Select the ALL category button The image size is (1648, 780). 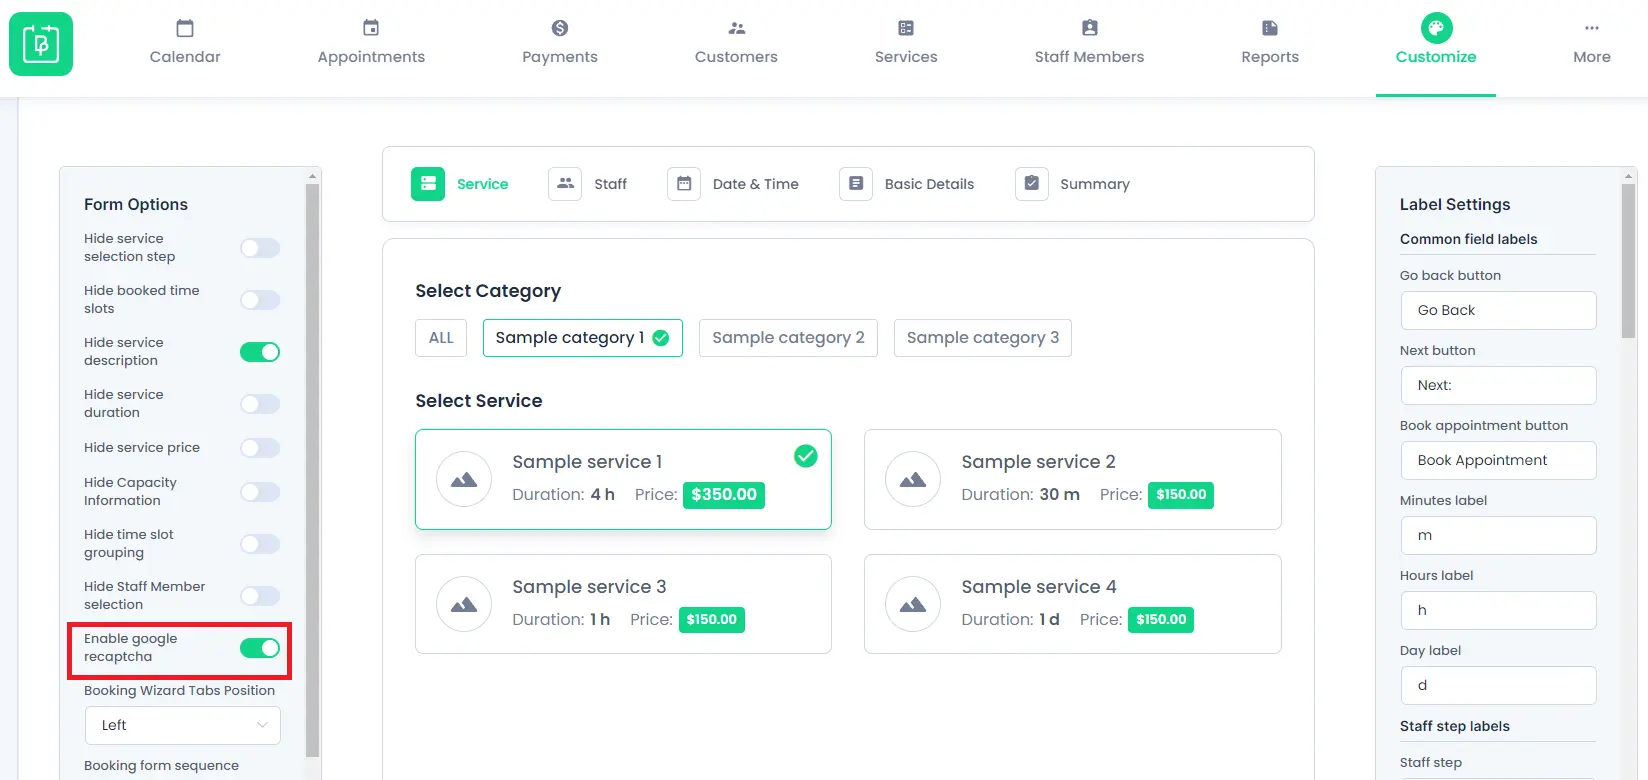pyautogui.click(x=441, y=338)
